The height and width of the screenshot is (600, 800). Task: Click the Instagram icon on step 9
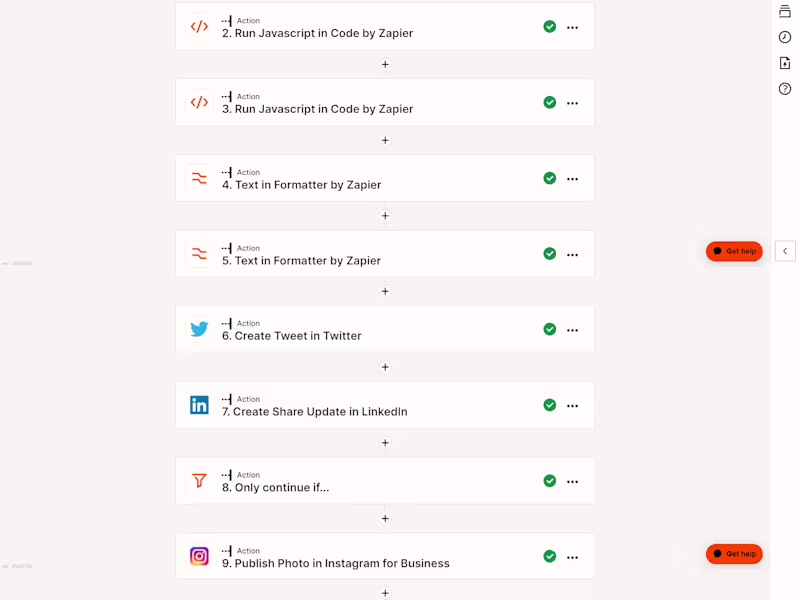click(x=199, y=556)
